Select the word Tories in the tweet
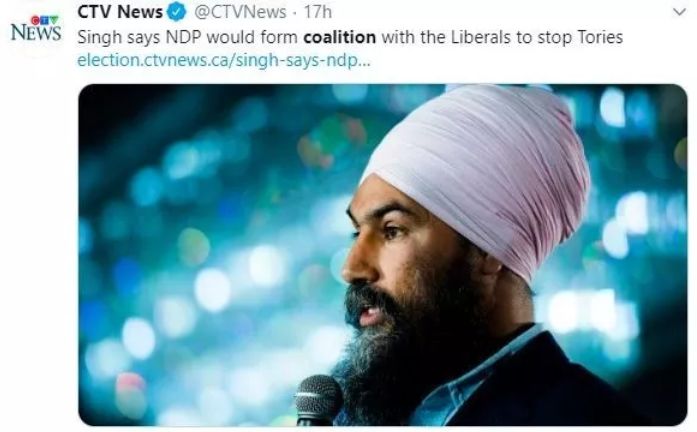 point(600,37)
